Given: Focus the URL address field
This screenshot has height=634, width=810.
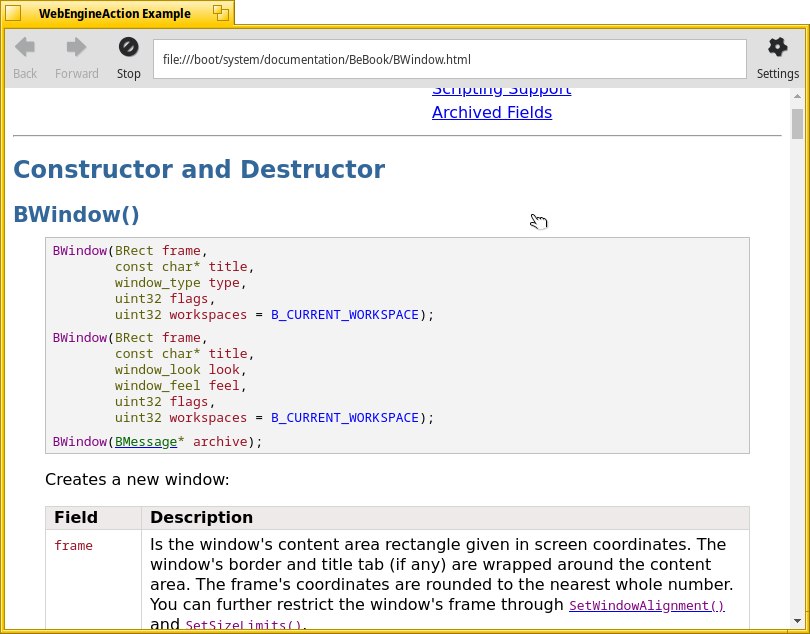Looking at the screenshot, I should (449, 59).
